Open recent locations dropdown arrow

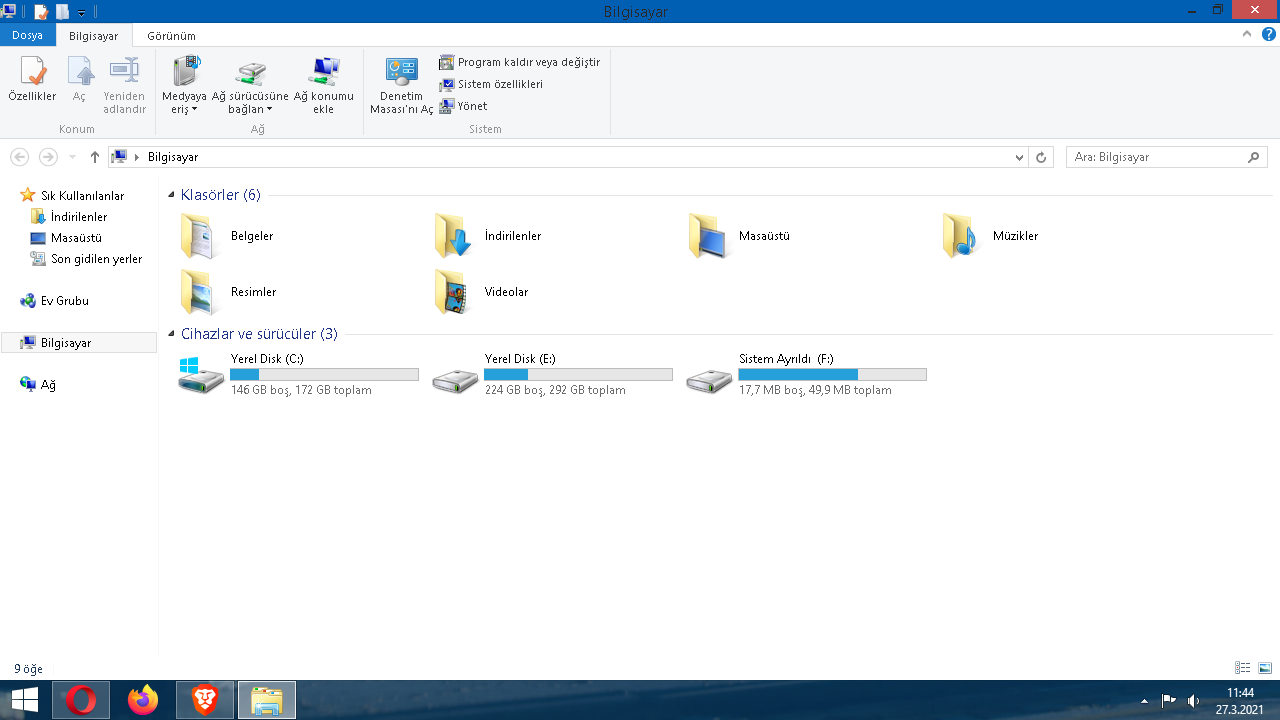pos(72,157)
